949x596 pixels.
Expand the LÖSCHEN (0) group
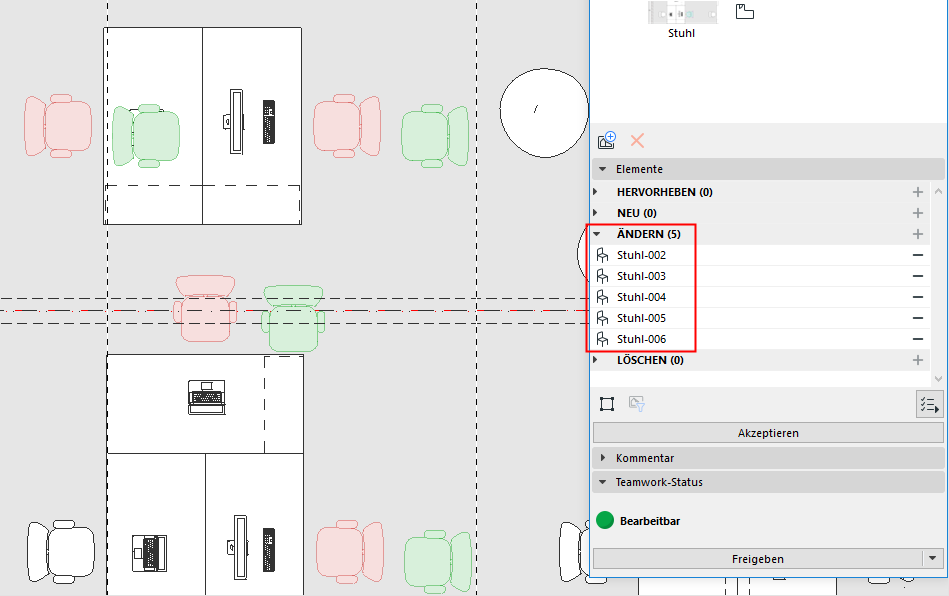596,360
